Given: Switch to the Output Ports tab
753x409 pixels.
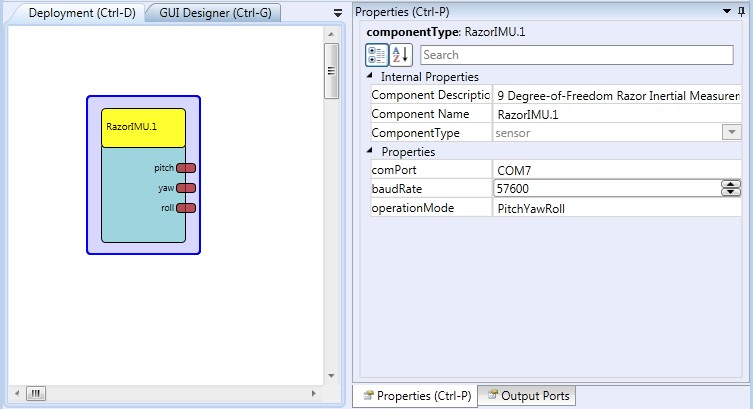Looking at the screenshot, I should click(527, 396).
